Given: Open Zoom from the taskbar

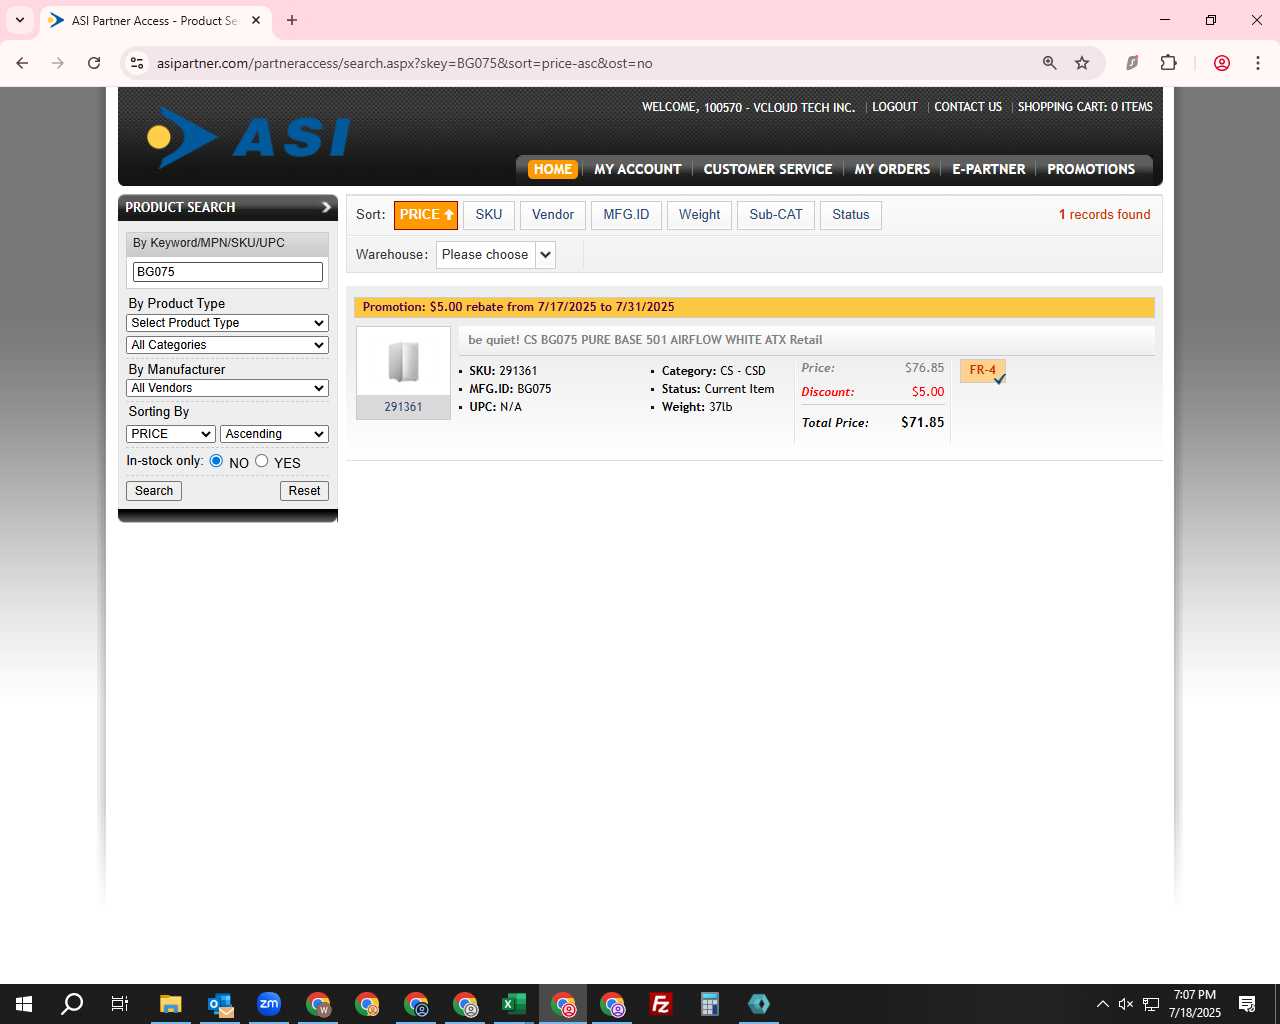Looking at the screenshot, I should point(269,1004).
